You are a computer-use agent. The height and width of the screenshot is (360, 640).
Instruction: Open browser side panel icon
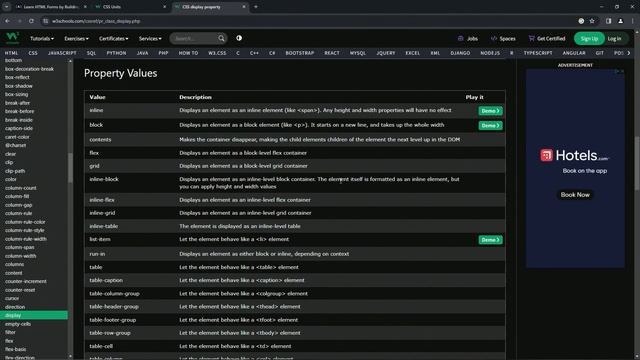608,21
